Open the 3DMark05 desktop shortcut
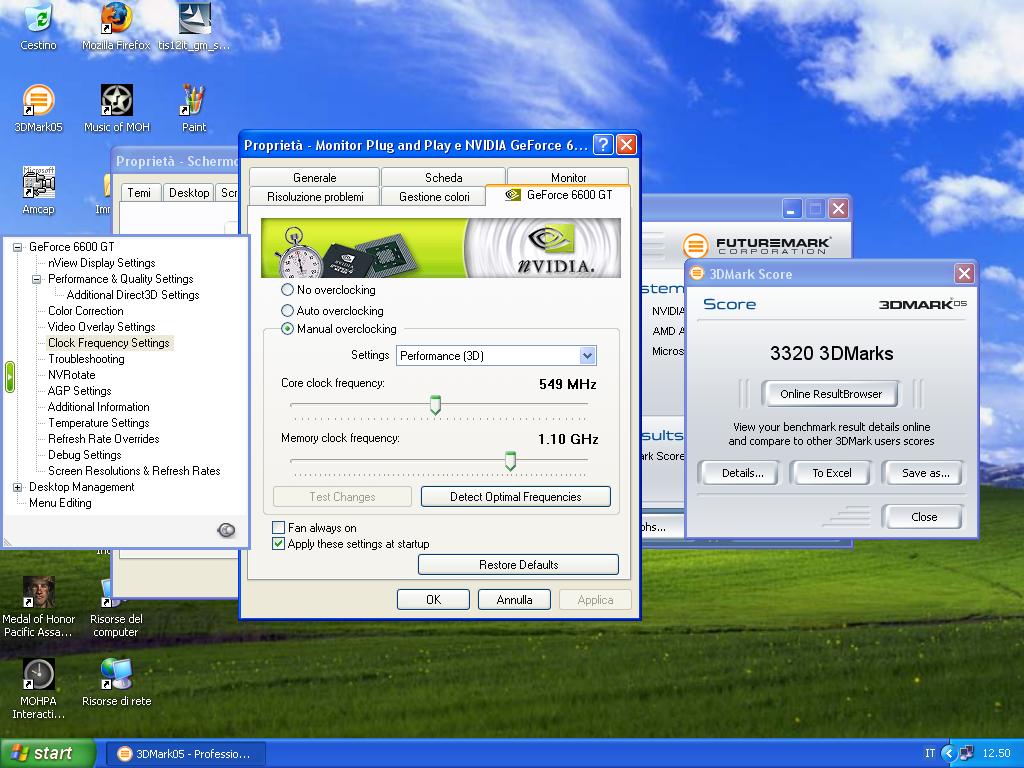The width and height of the screenshot is (1024, 768). pos(39,108)
